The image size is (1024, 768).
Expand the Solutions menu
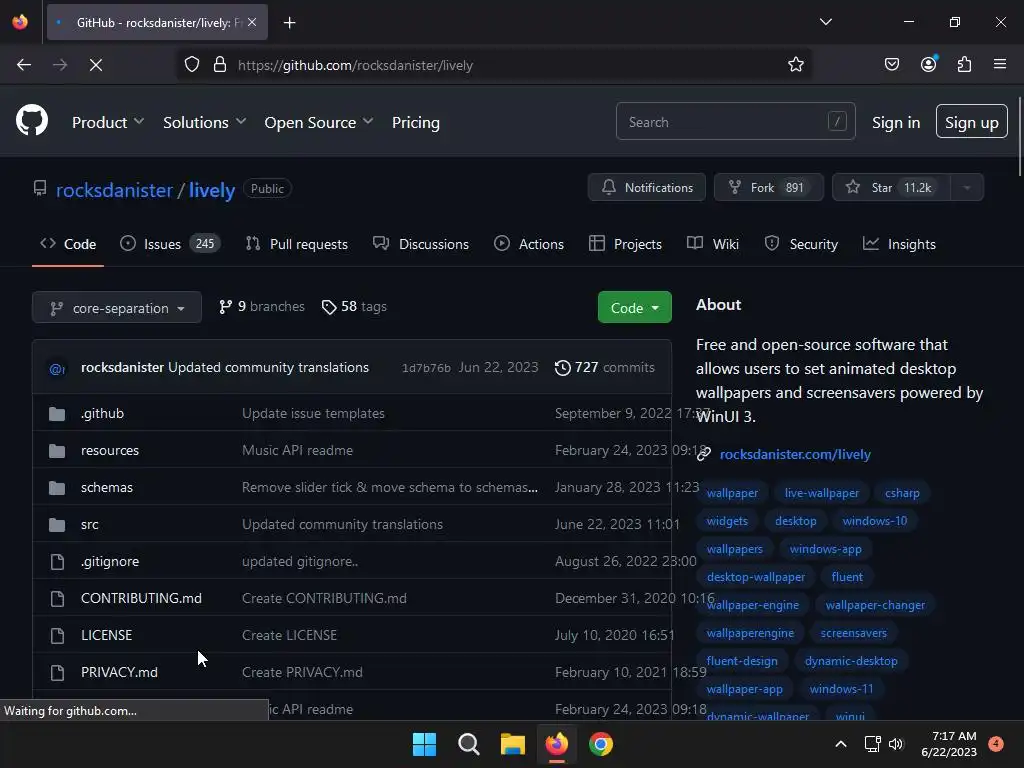204,122
